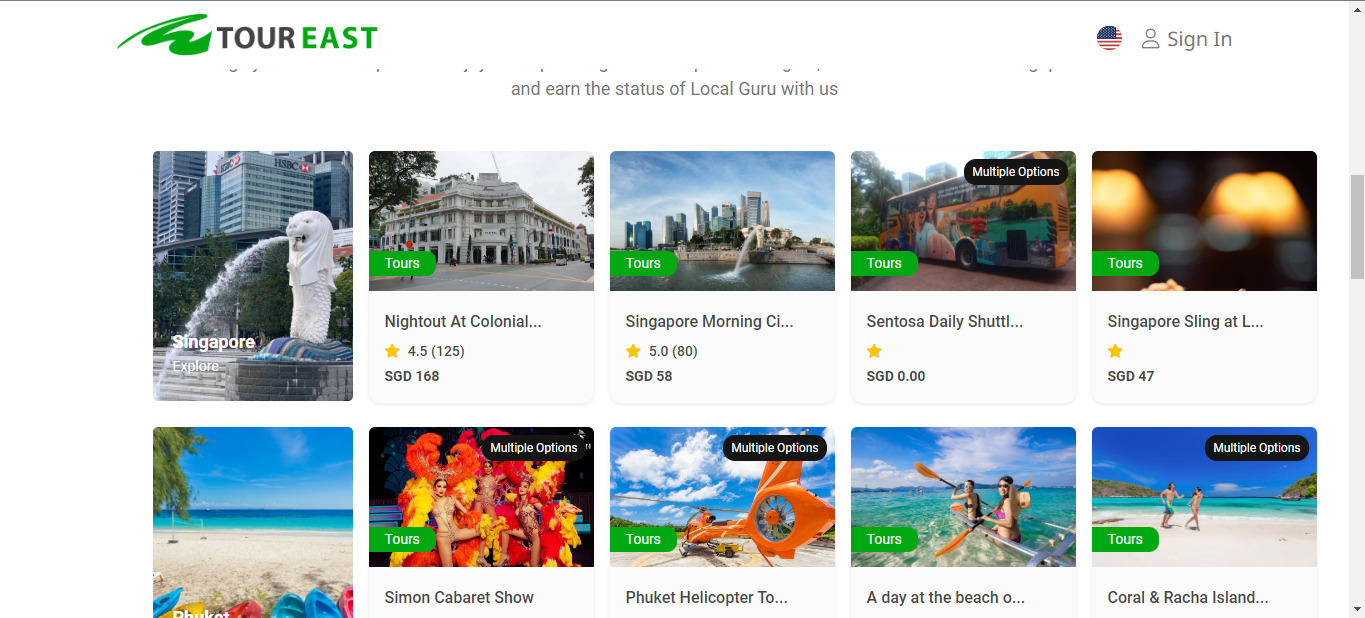Open the Sign In link
The image size is (1365, 618).
pos(1199,39)
